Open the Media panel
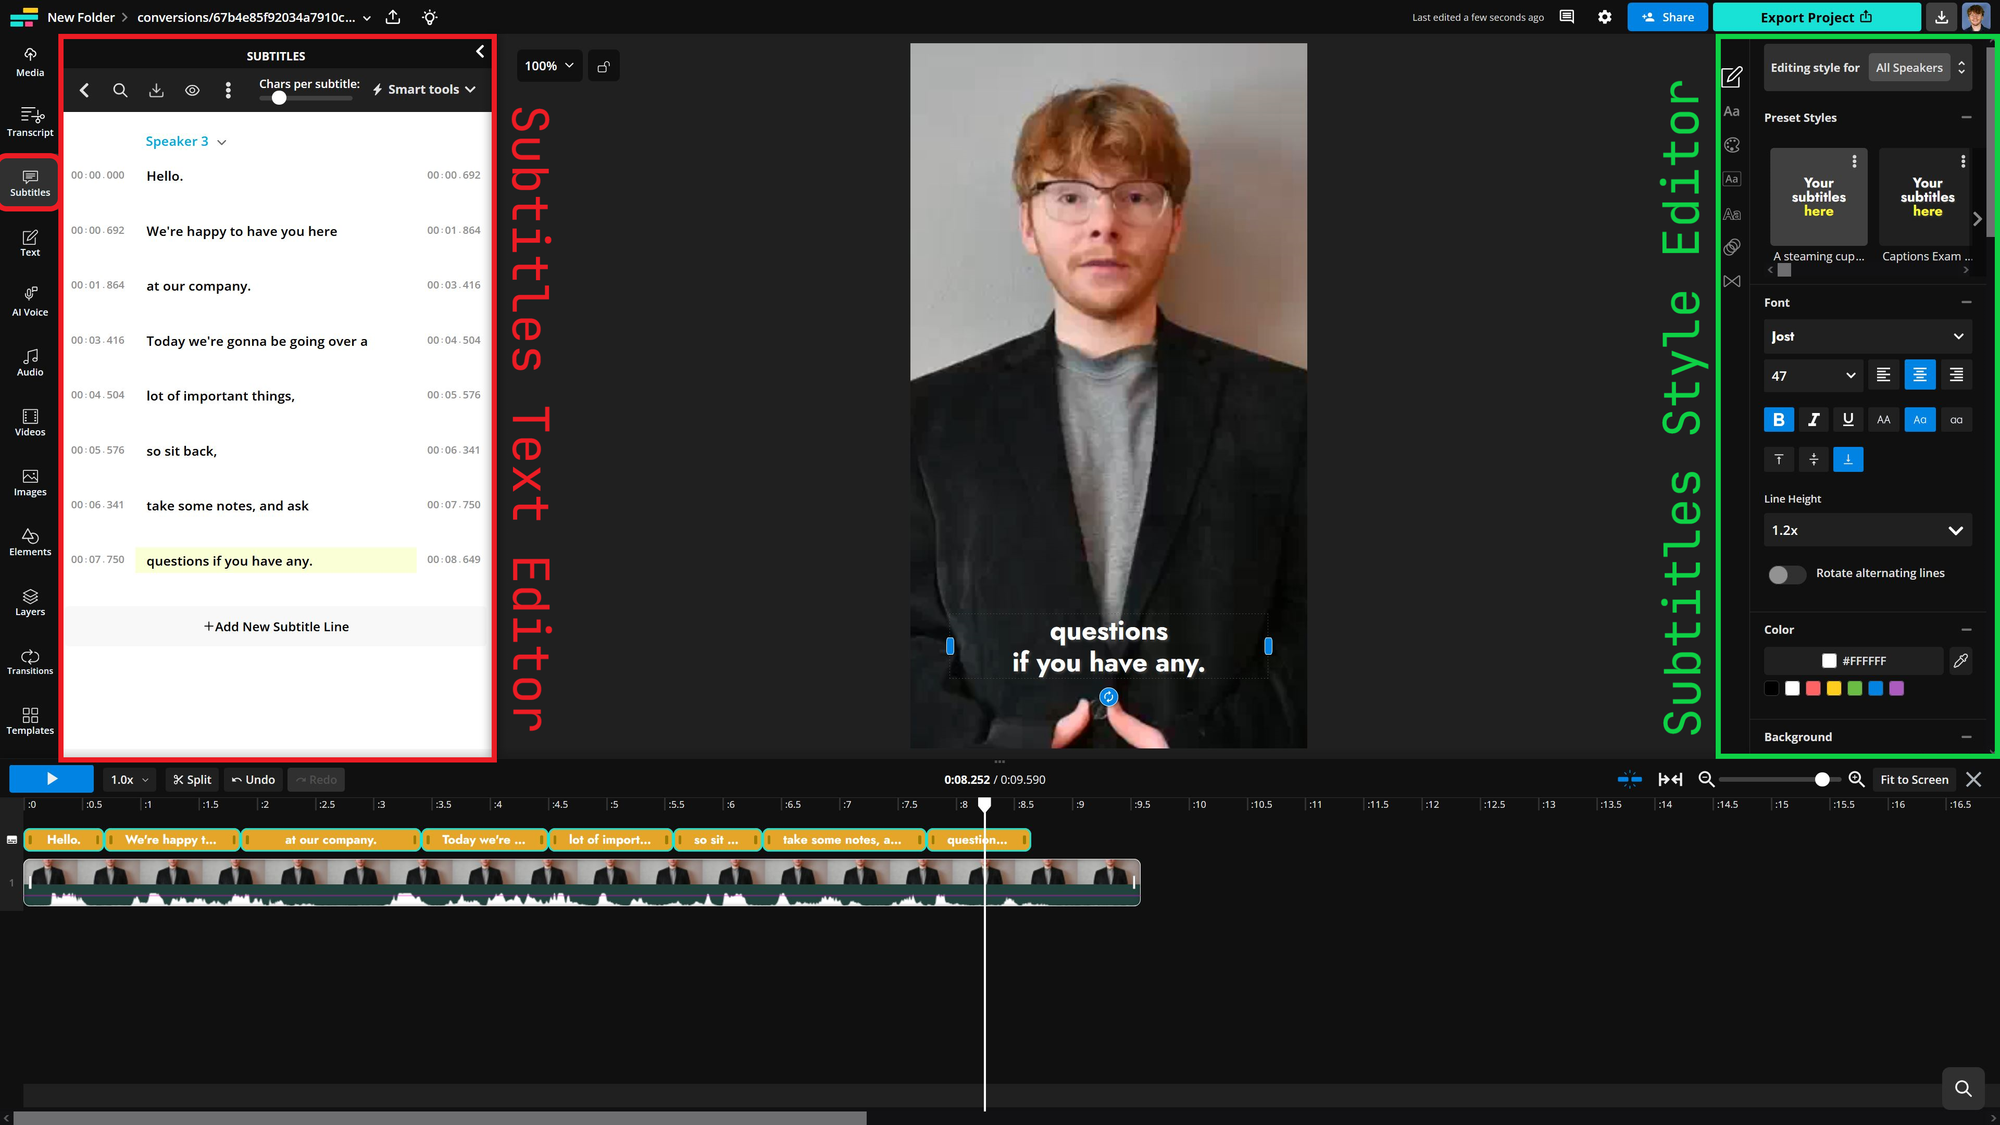This screenshot has height=1125, width=2000. pyautogui.click(x=29, y=60)
